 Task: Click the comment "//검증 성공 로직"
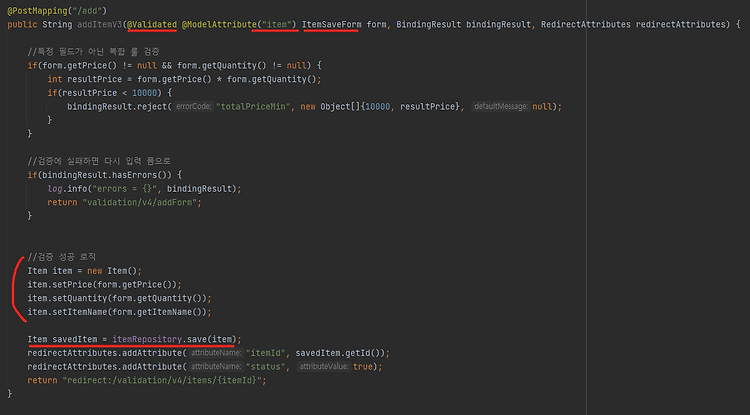pos(62,257)
